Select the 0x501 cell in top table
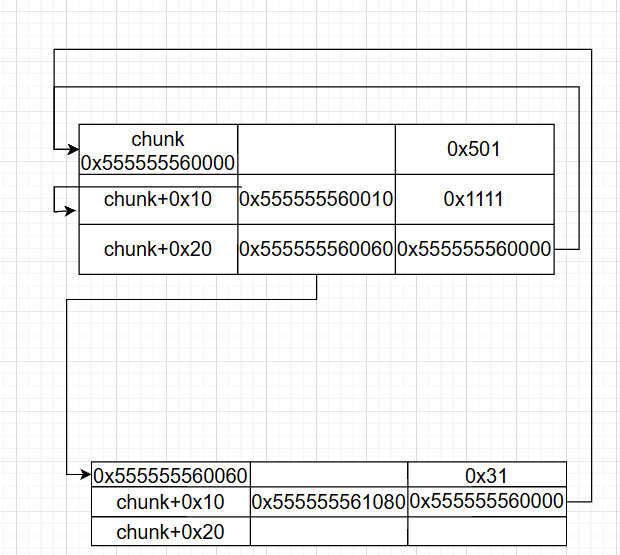620x555 pixels. [x=474, y=149]
